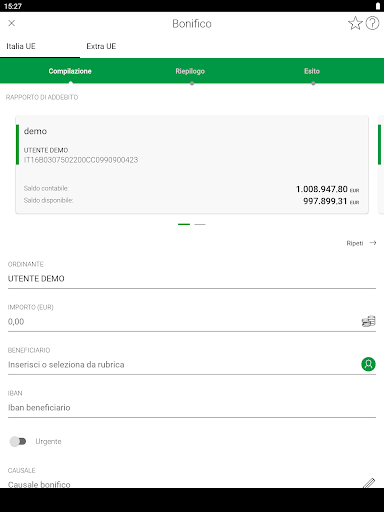Mark Bonifico as favorite with the star icon

[x=355, y=23]
